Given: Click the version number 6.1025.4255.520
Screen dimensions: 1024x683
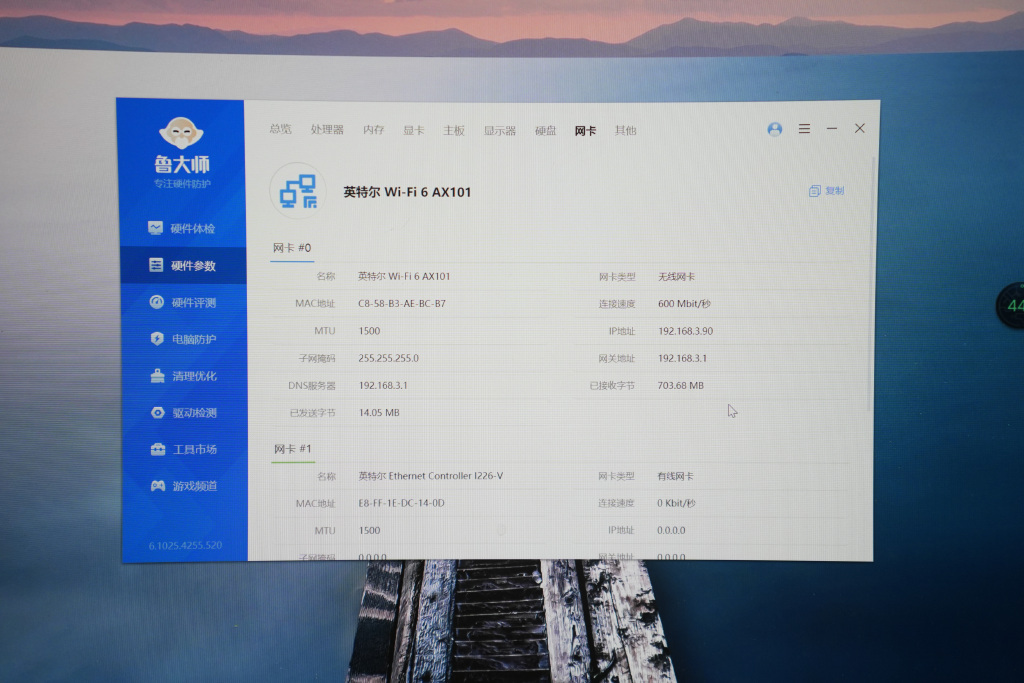Looking at the screenshot, I should [x=185, y=545].
